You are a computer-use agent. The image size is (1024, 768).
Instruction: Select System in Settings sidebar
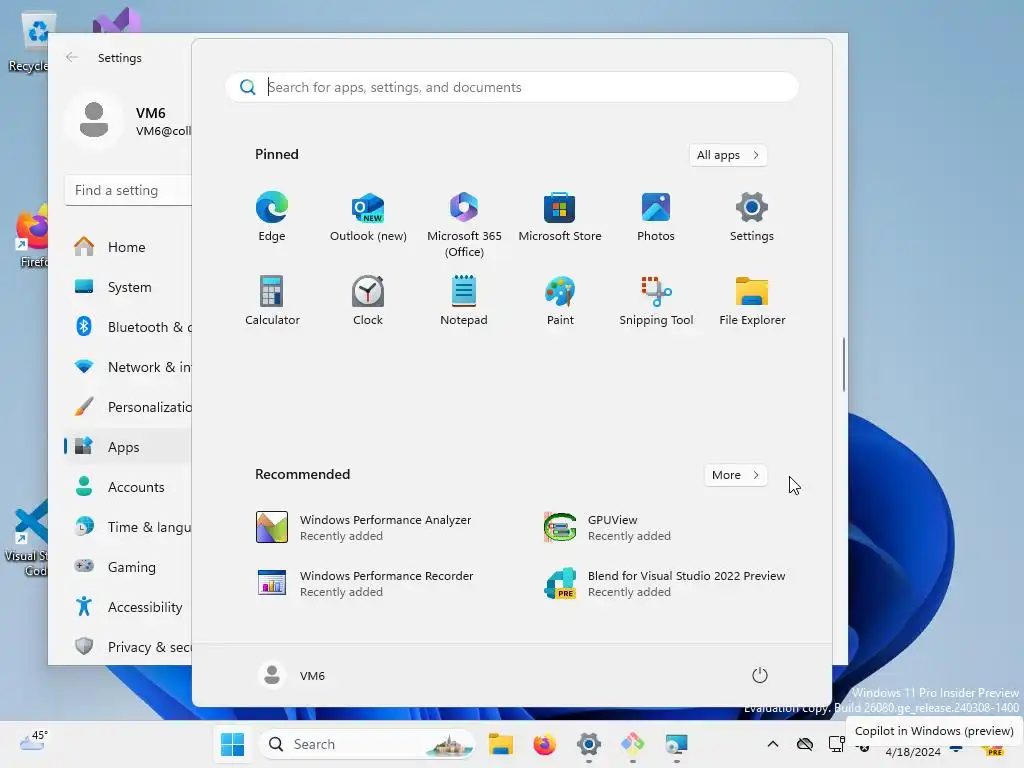[x=127, y=287]
